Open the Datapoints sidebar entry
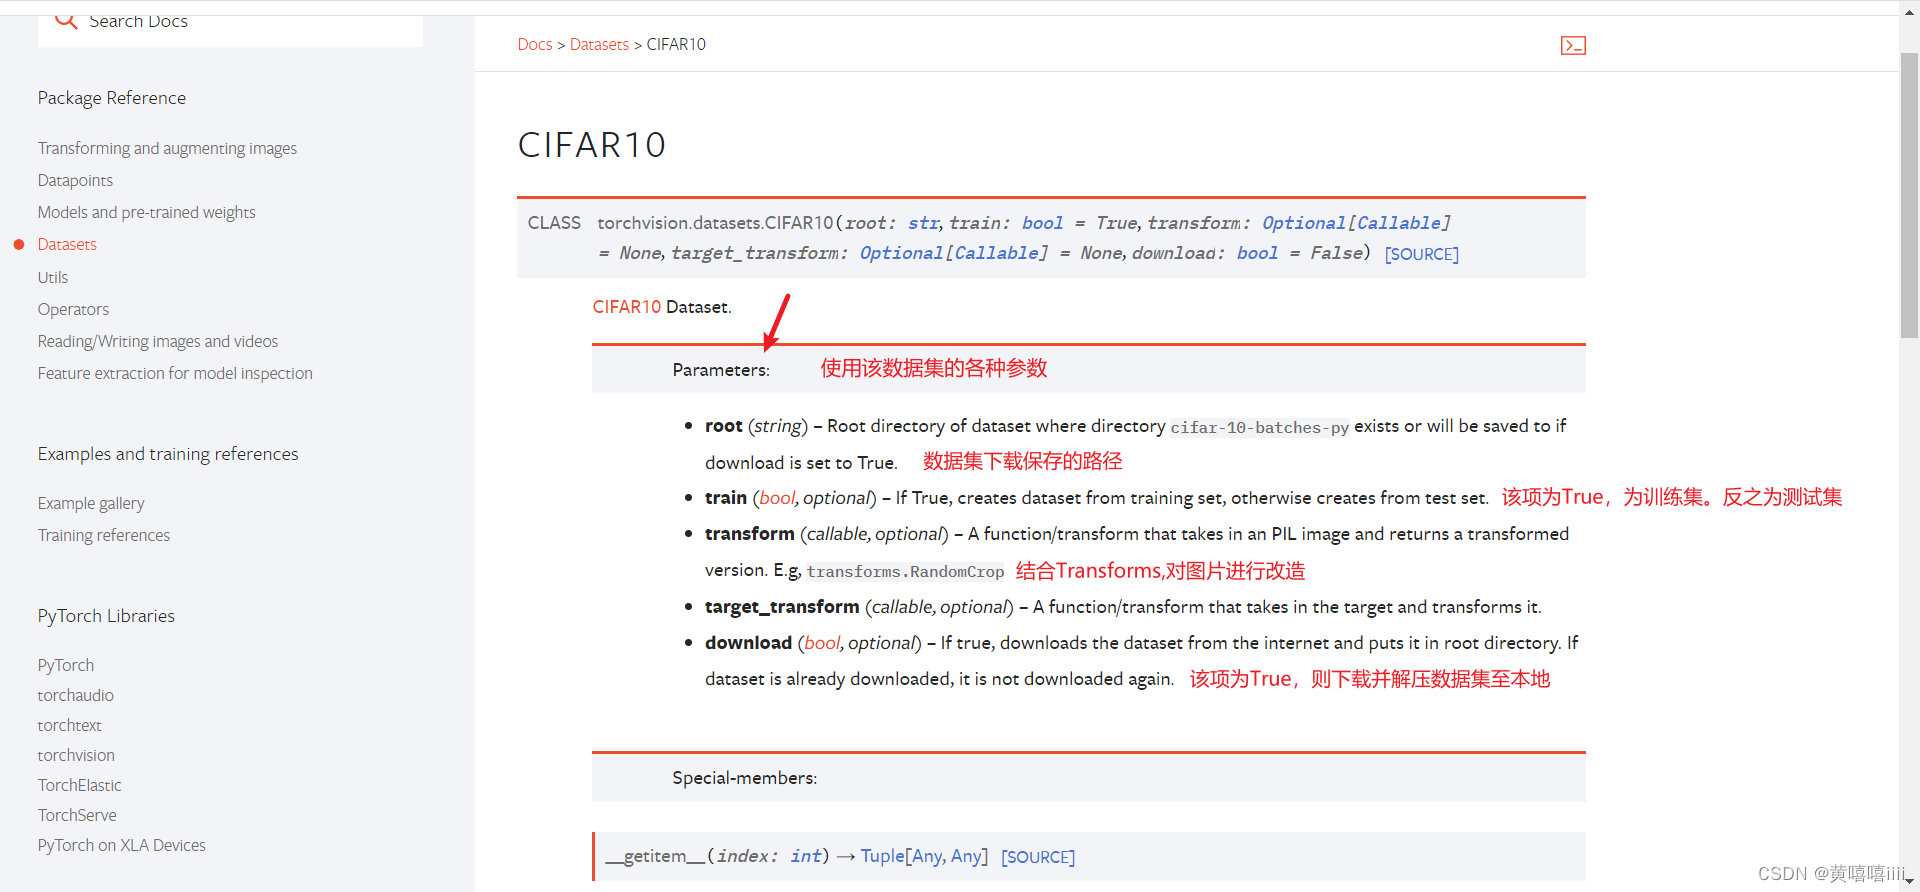1920x892 pixels. 75,180
